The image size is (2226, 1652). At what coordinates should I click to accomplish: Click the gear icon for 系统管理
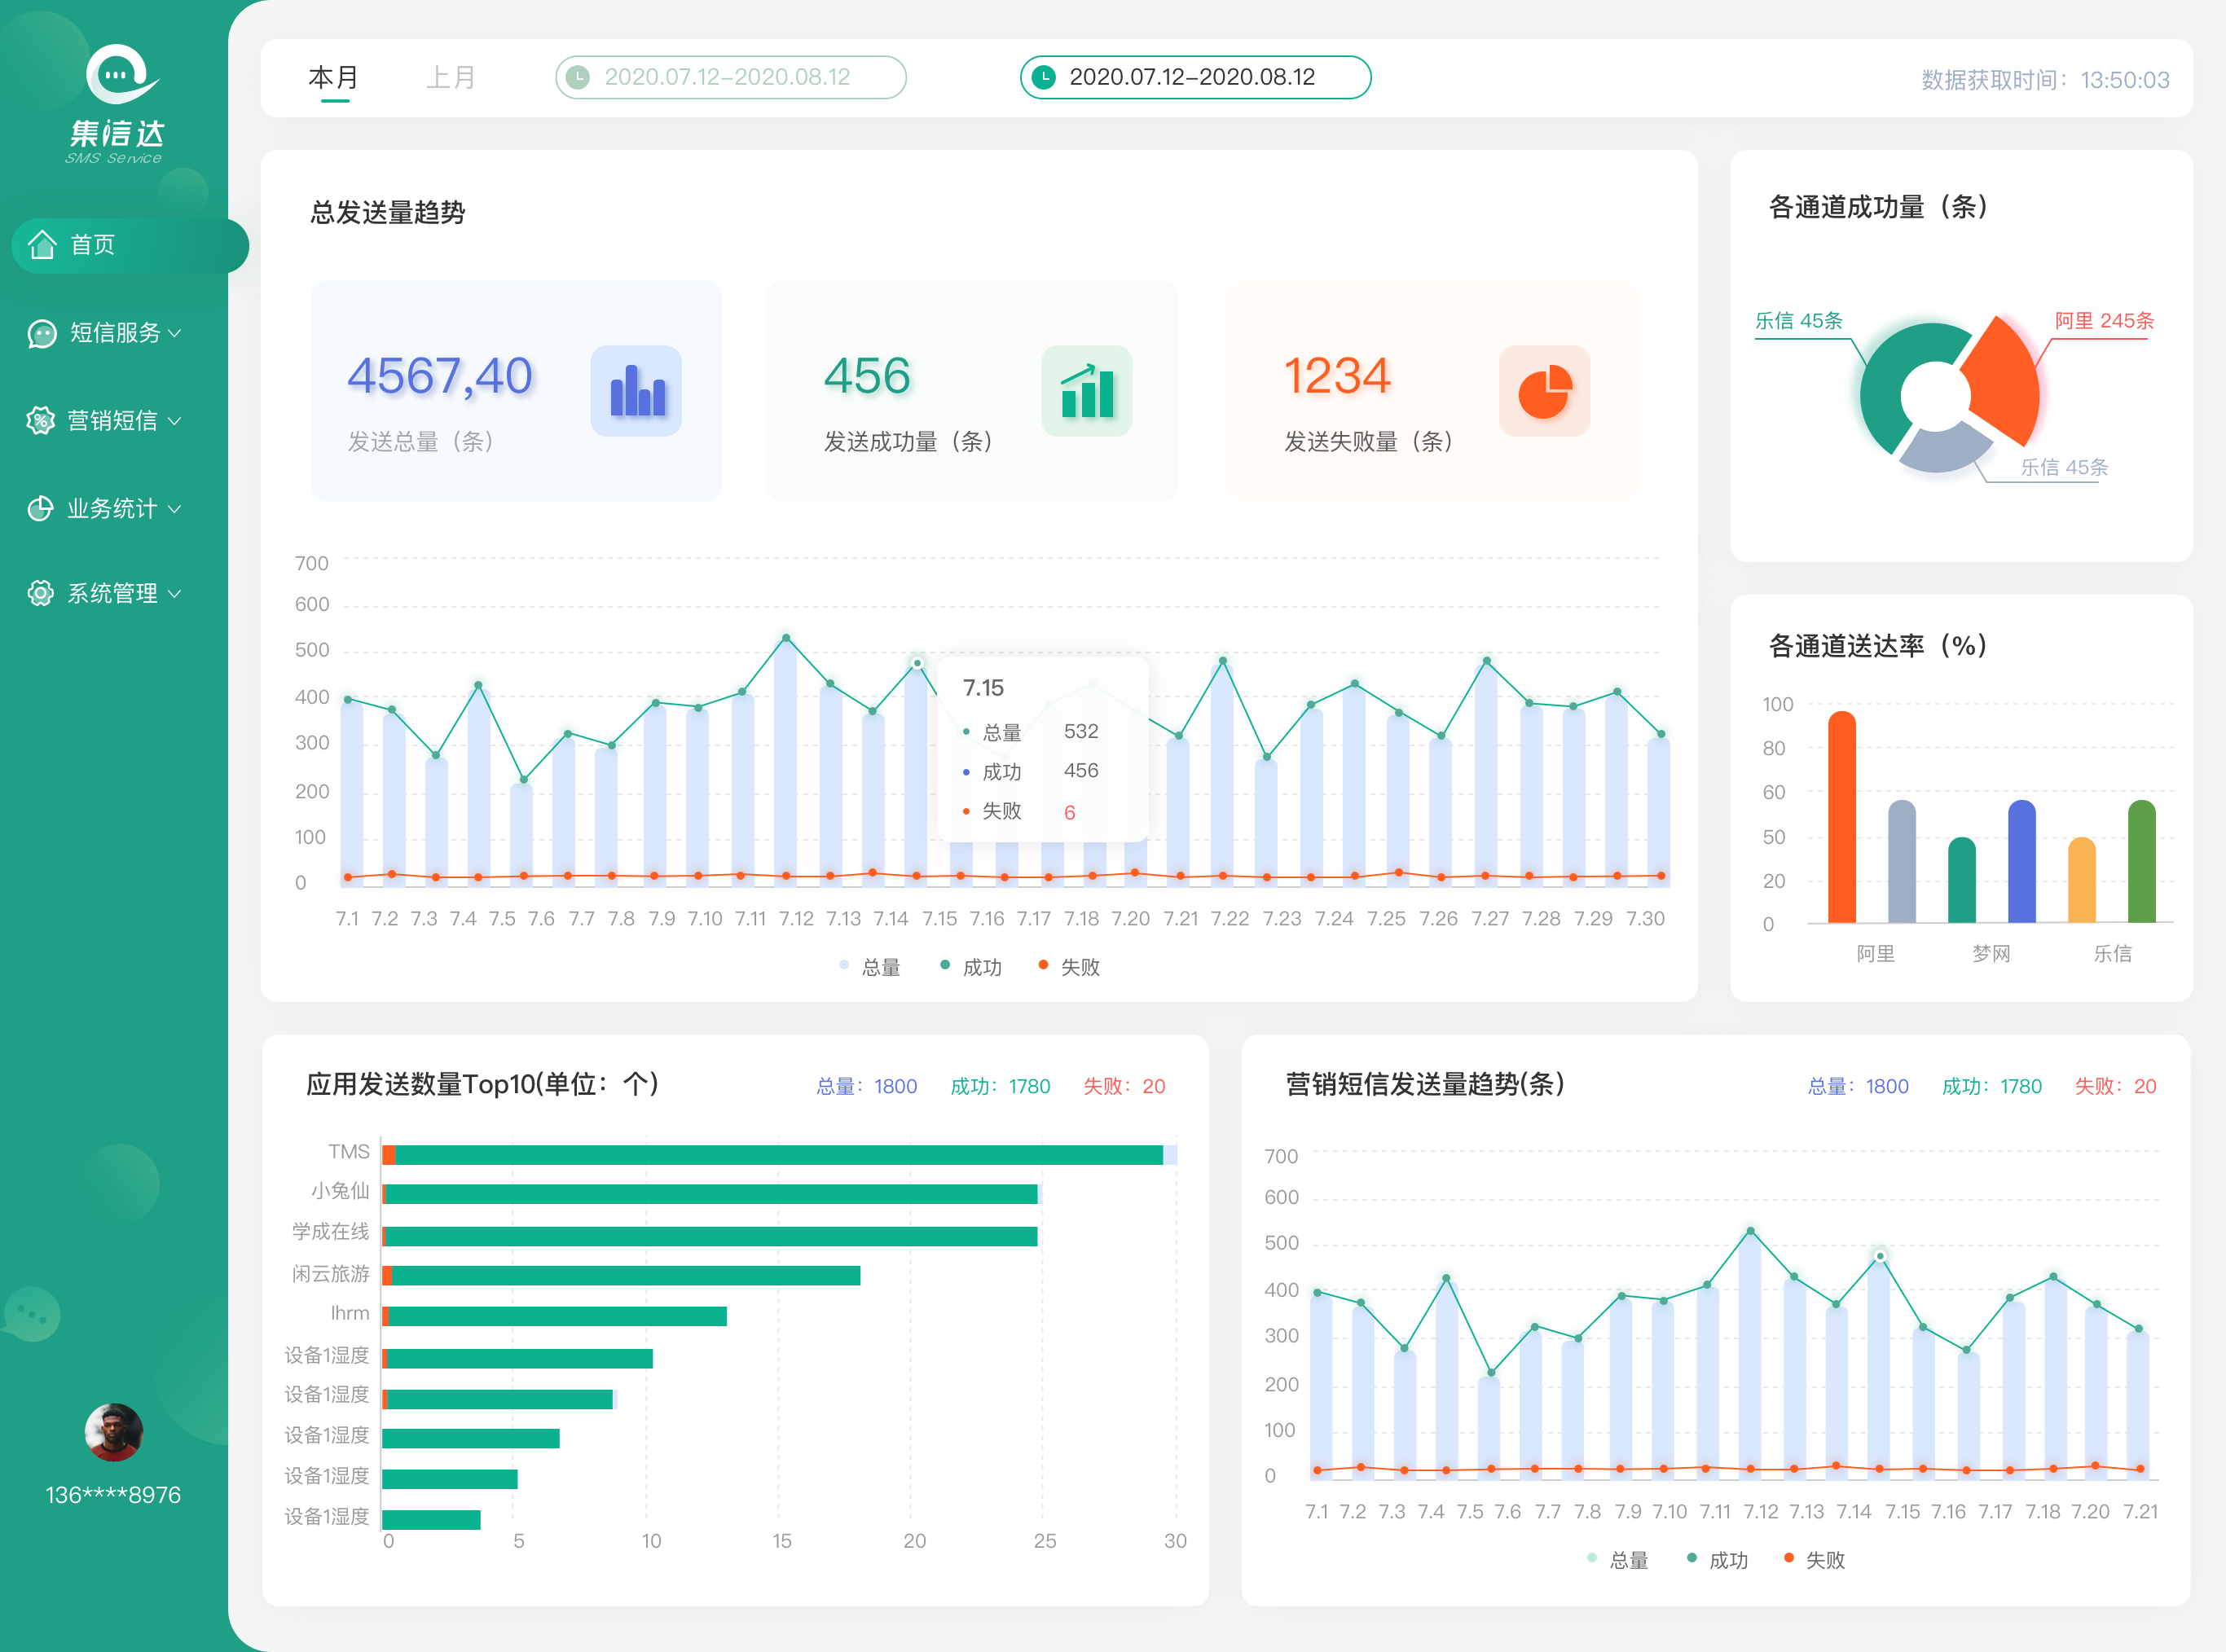[x=40, y=593]
